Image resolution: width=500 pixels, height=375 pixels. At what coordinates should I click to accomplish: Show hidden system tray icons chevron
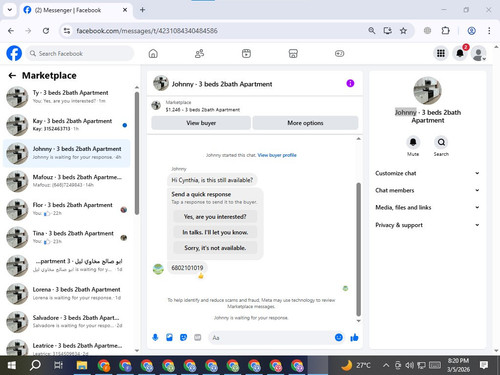[386, 365]
